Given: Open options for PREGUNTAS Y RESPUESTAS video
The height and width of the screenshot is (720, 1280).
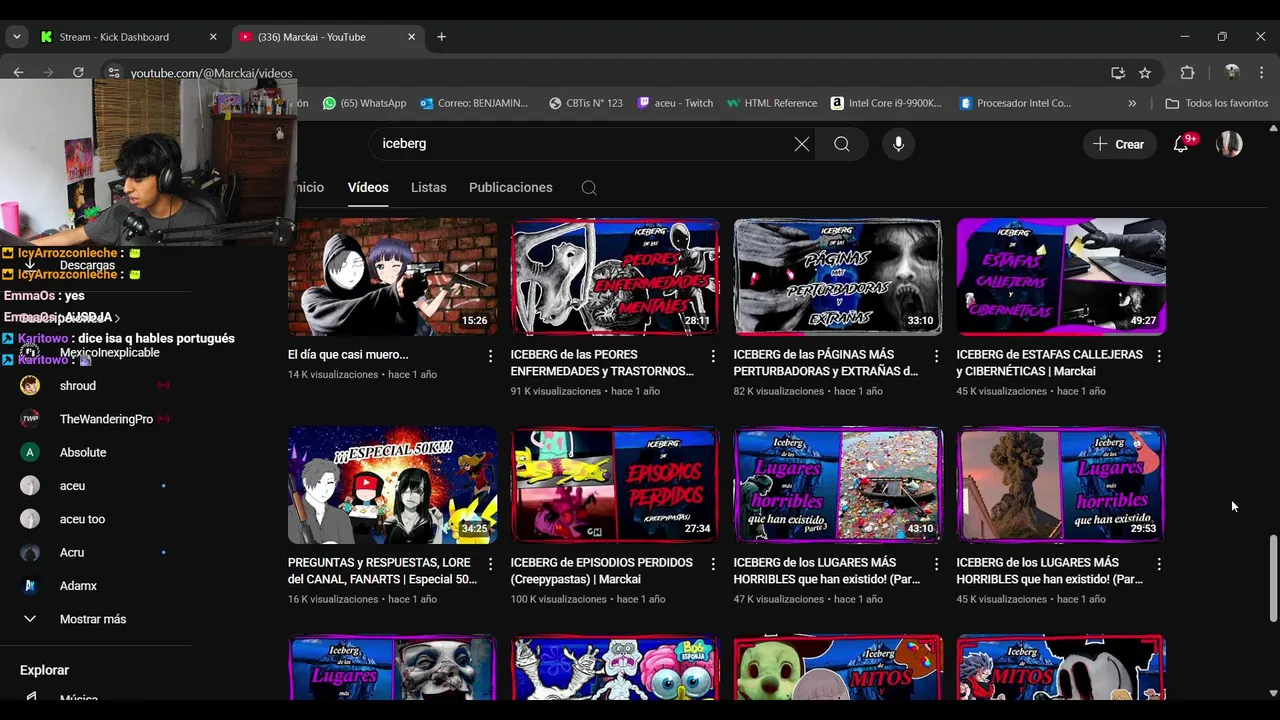Looking at the screenshot, I should pyautogui.click(x=490, y=564).
